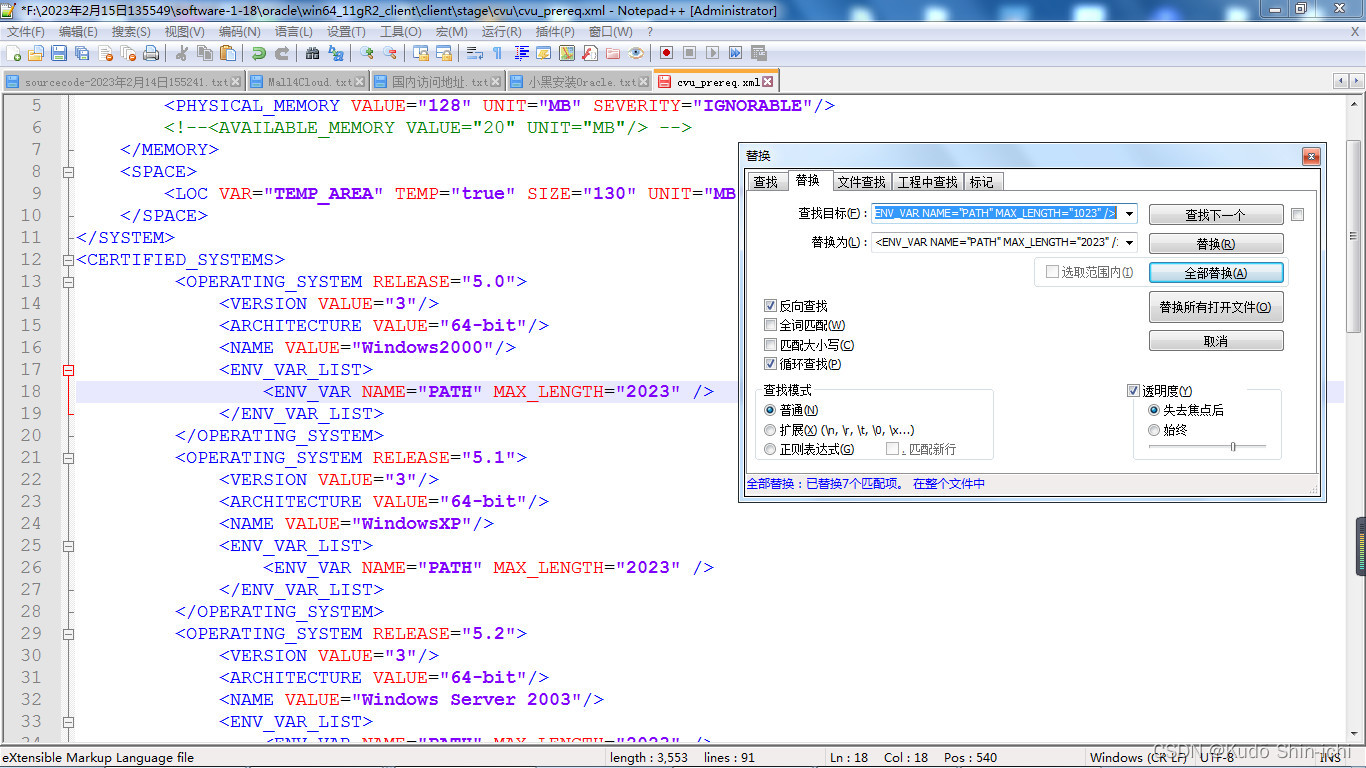This screenshot has width=1366, height=768.
Task: Click the 替换(R) button
Action: [1216, 244]
